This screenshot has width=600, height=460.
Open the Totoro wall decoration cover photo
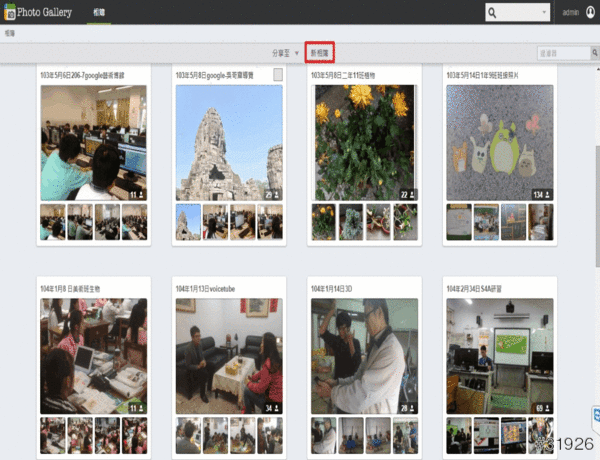coord(500,143)
